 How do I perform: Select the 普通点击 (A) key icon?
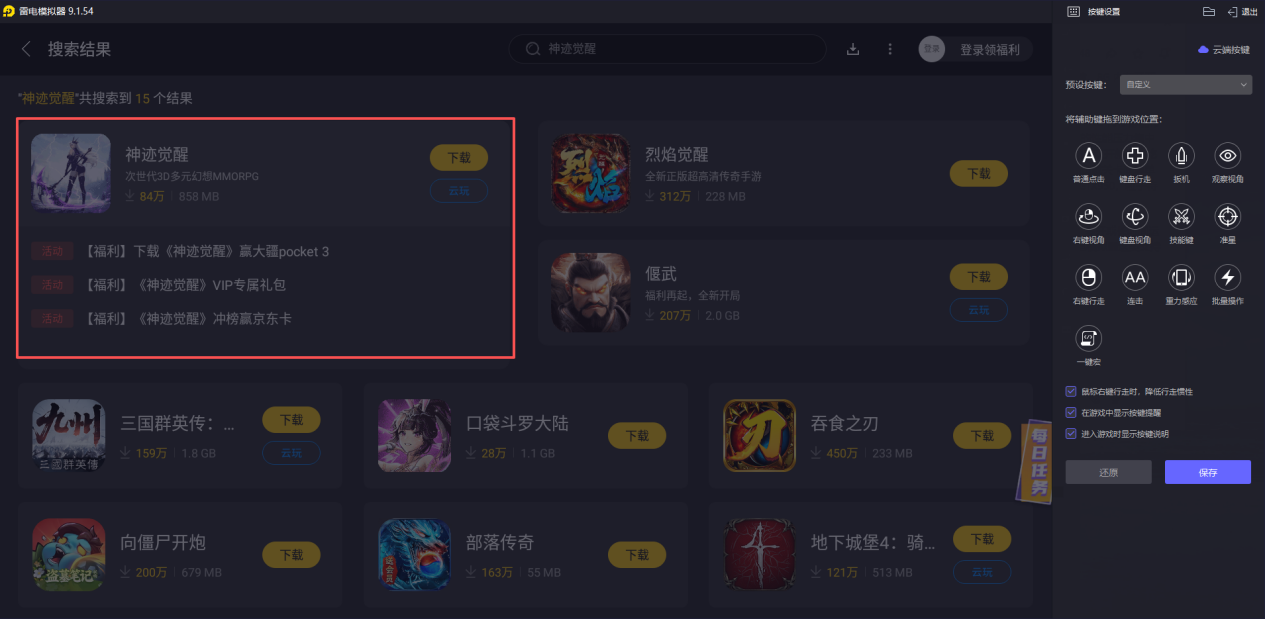click(x=1089, y=155)
